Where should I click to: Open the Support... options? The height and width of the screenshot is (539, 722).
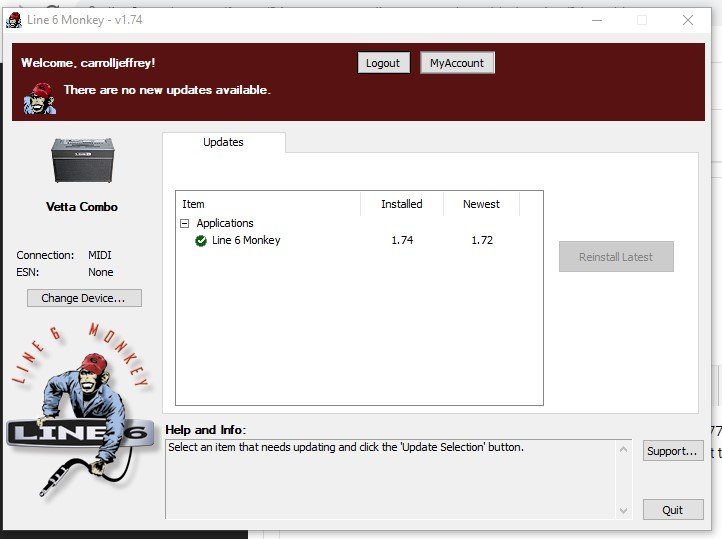pyautogui.click(x=672, y=451)
